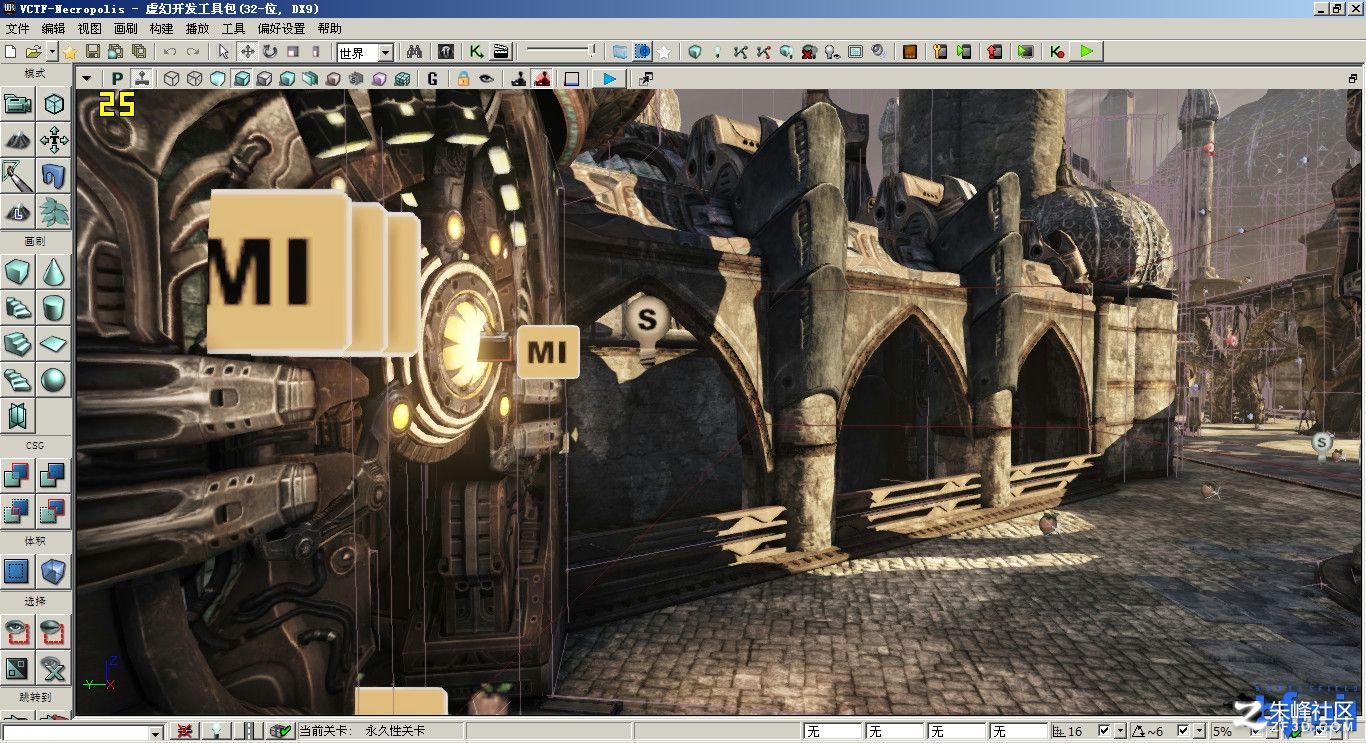This screenshot has height=743, width=1366.
Task: Click CSG Add icon
Action: click(17, 475)
